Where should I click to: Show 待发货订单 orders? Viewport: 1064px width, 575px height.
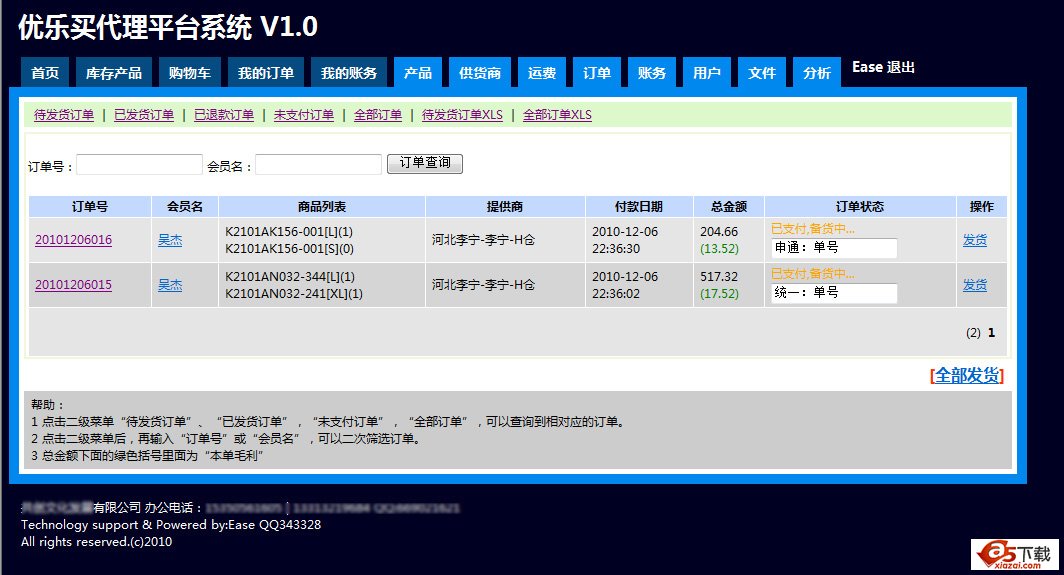click(64, 115)
